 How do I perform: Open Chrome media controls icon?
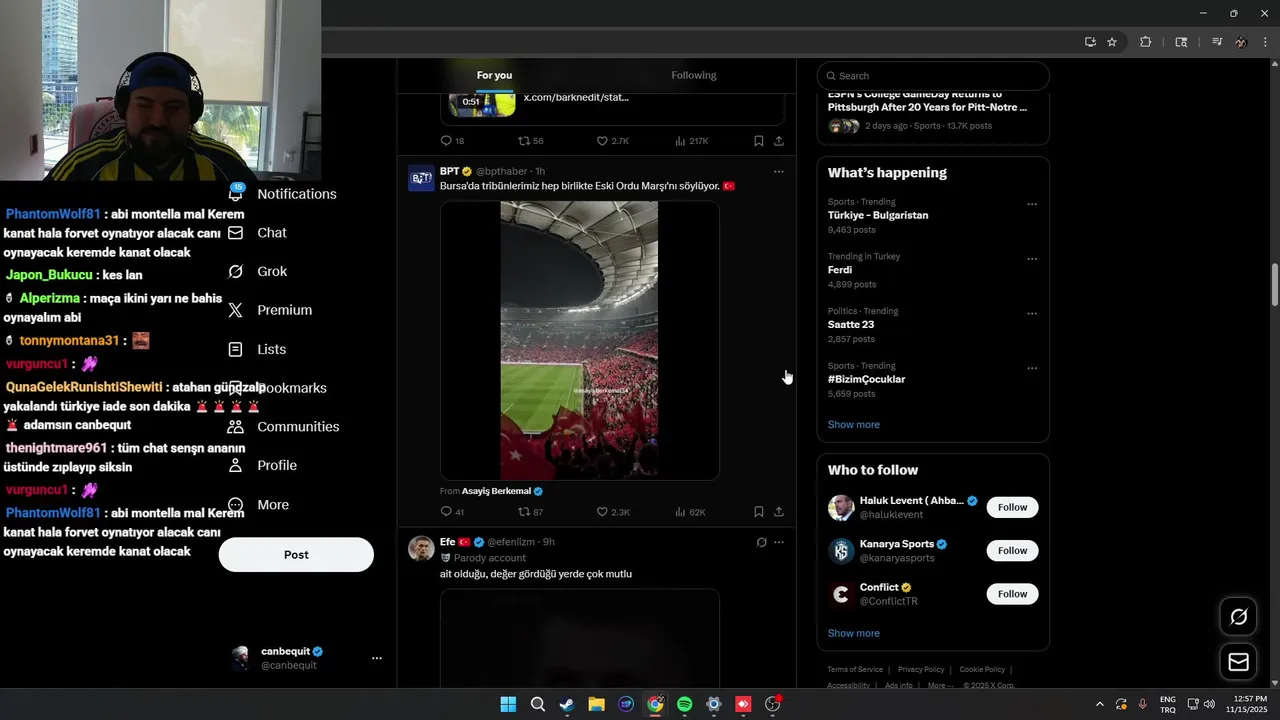click(1217, 42)
